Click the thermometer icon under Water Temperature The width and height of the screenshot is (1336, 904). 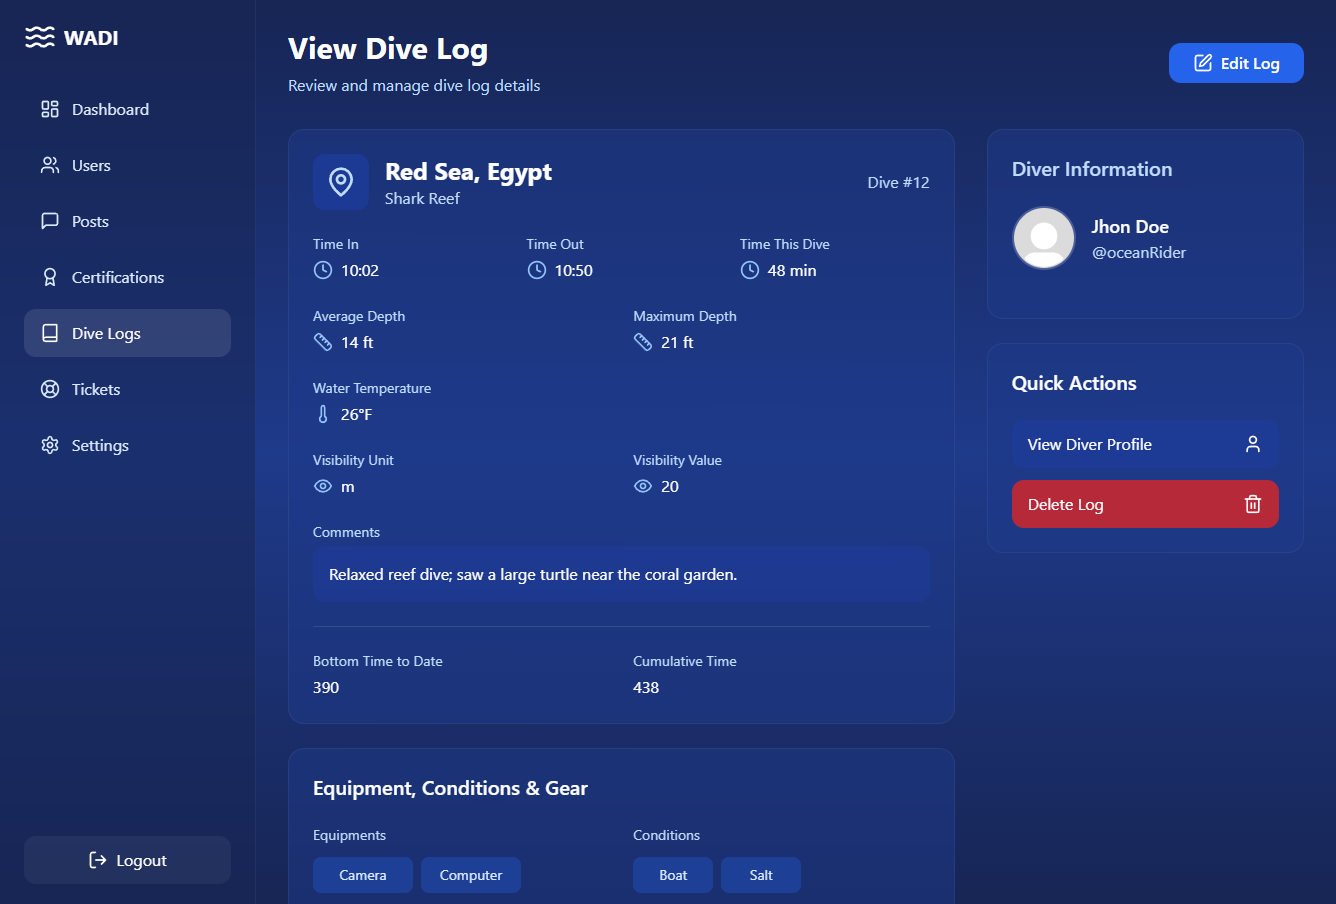(323, 414)
